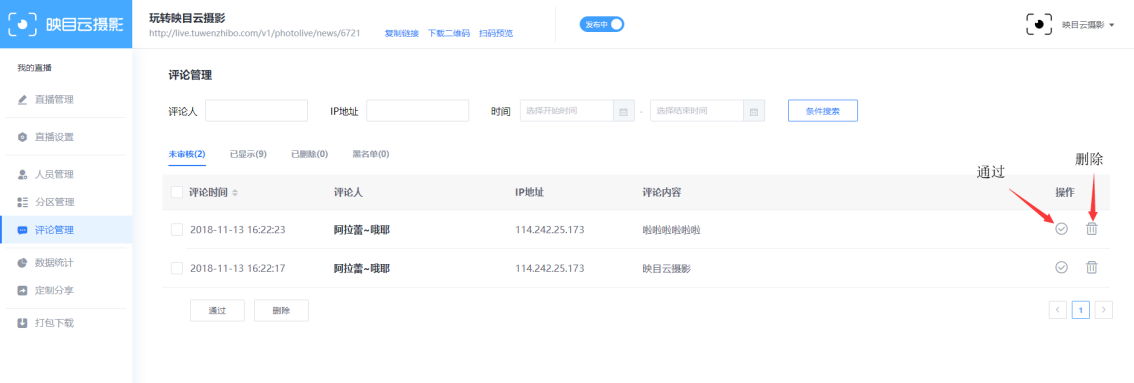Click the 复制链接 link
Viewport: 1134px width, 383px height.
click(401, 33)
